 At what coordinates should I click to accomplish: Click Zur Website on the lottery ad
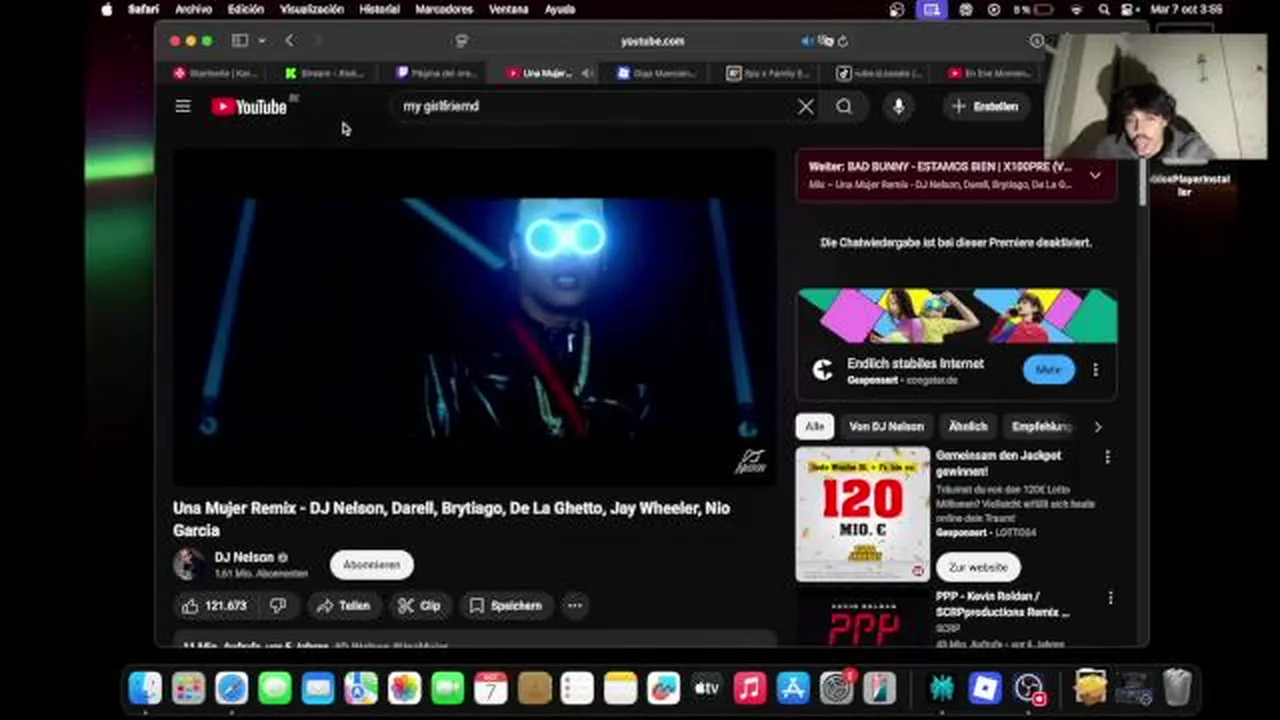click(x=978, y=567)
